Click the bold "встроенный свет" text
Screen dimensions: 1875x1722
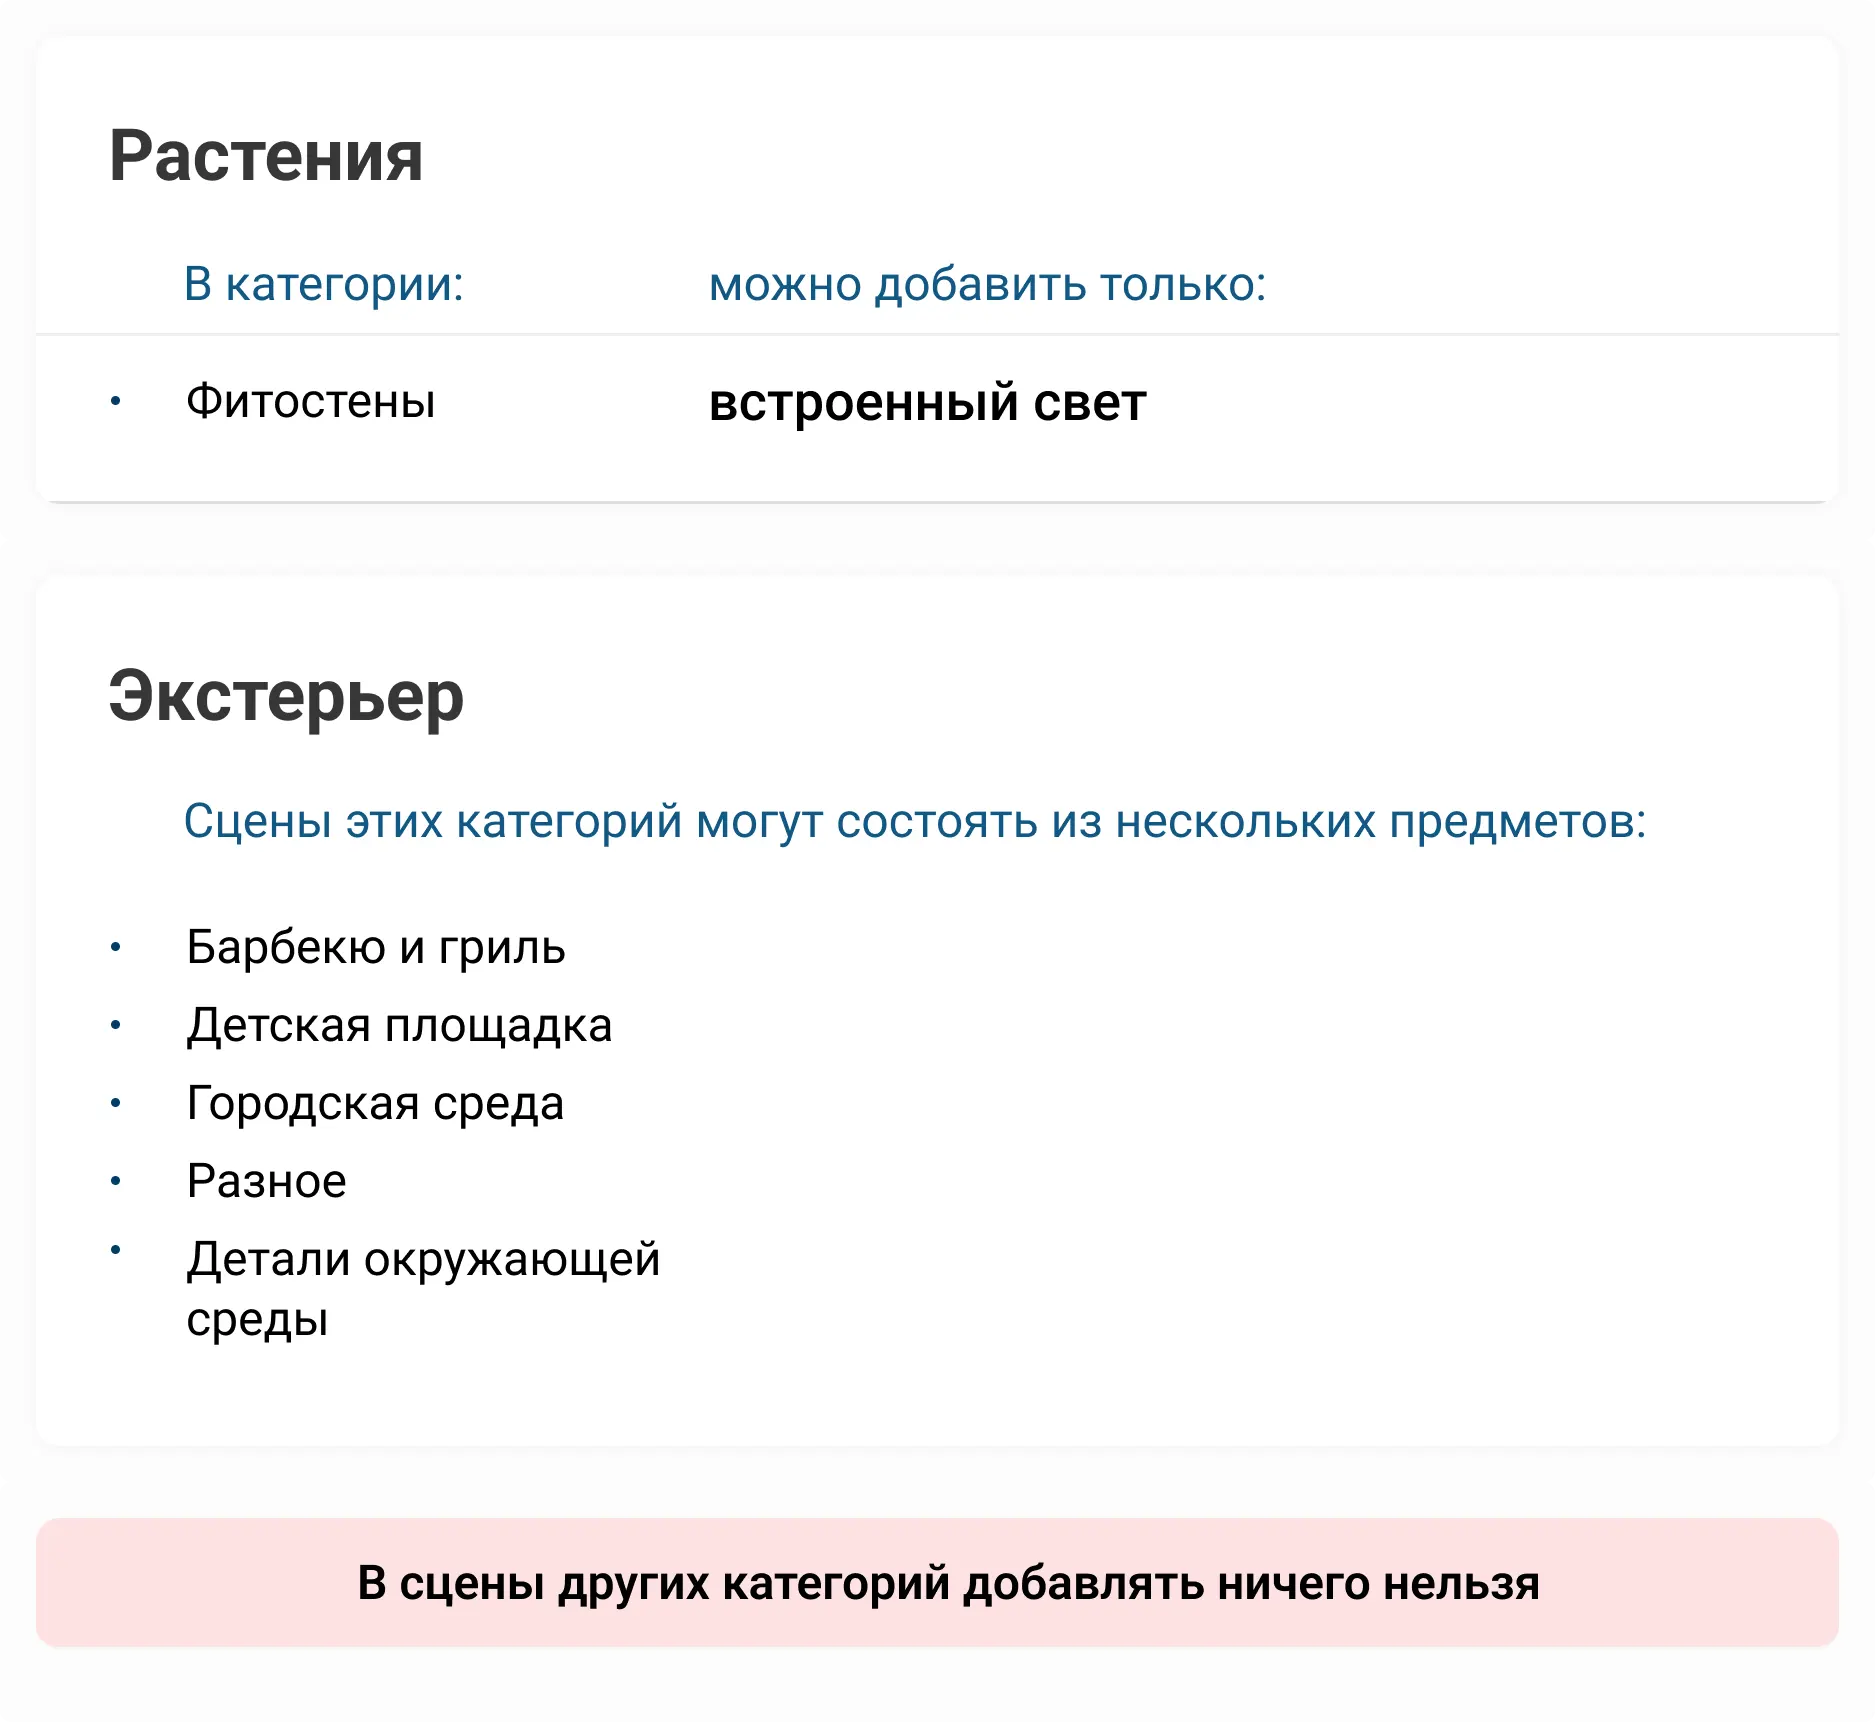point(927,403)
